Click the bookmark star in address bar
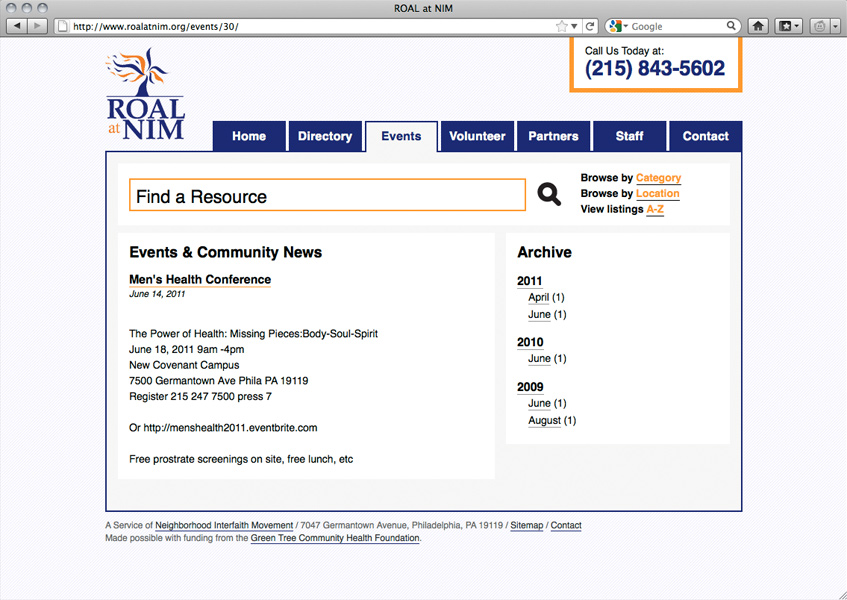The width and height of the screenshot is (847, 600). click(562, 26)
